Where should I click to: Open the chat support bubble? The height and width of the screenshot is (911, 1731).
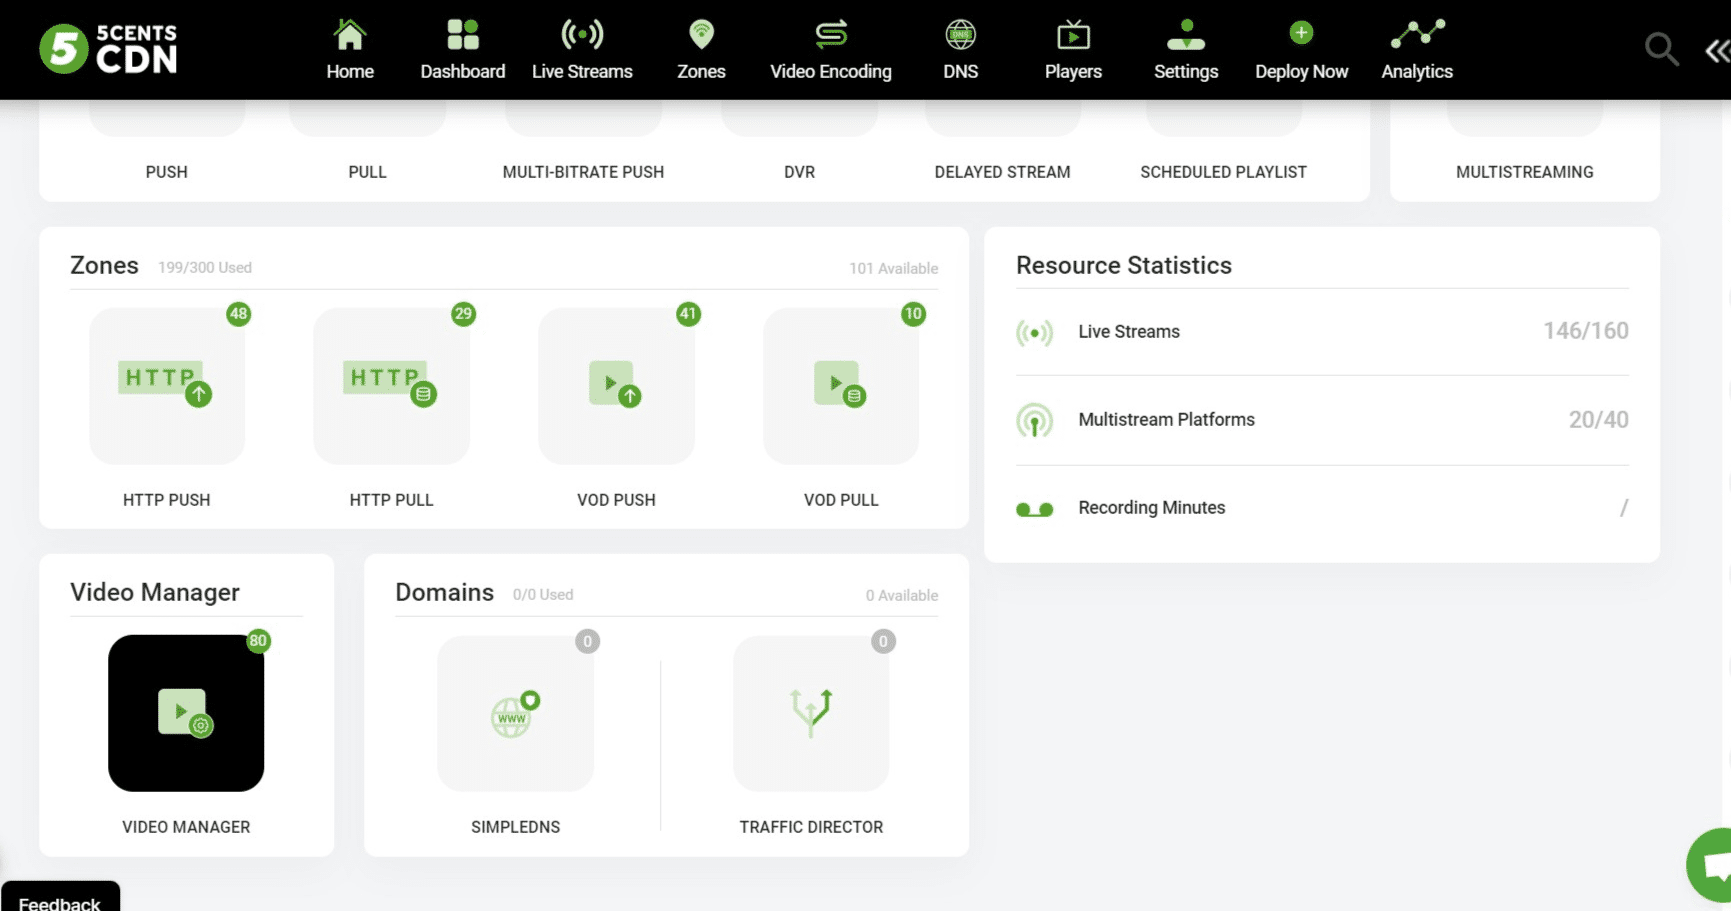[x=1712, y=866]
